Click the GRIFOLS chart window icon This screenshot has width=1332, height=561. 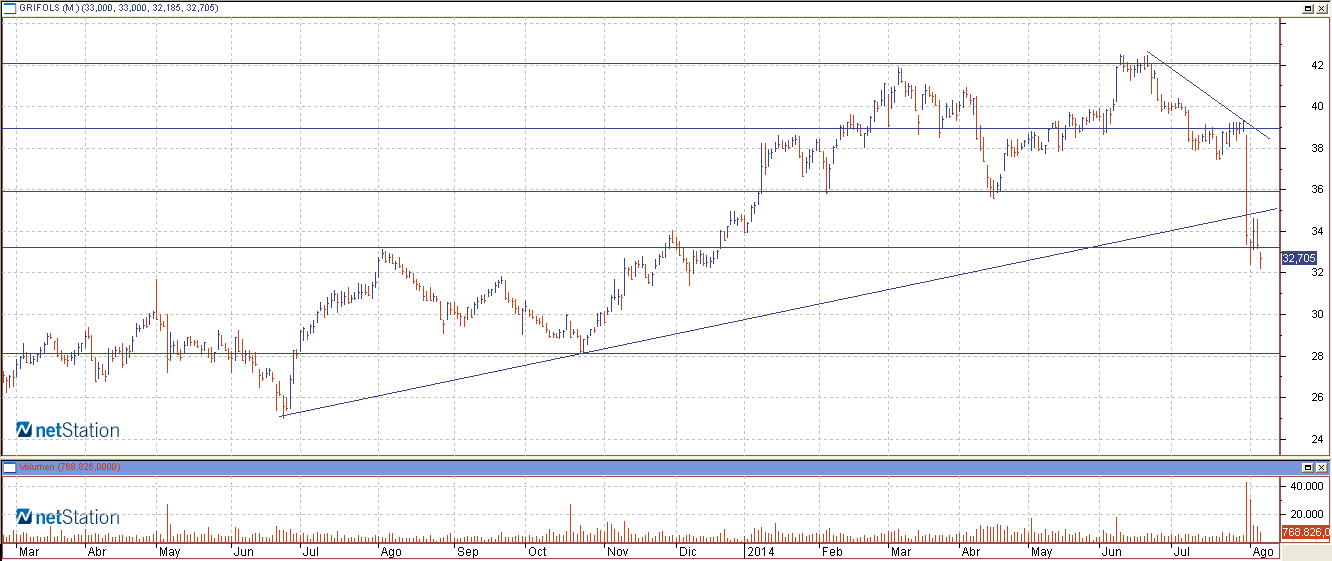coord(9,8)
